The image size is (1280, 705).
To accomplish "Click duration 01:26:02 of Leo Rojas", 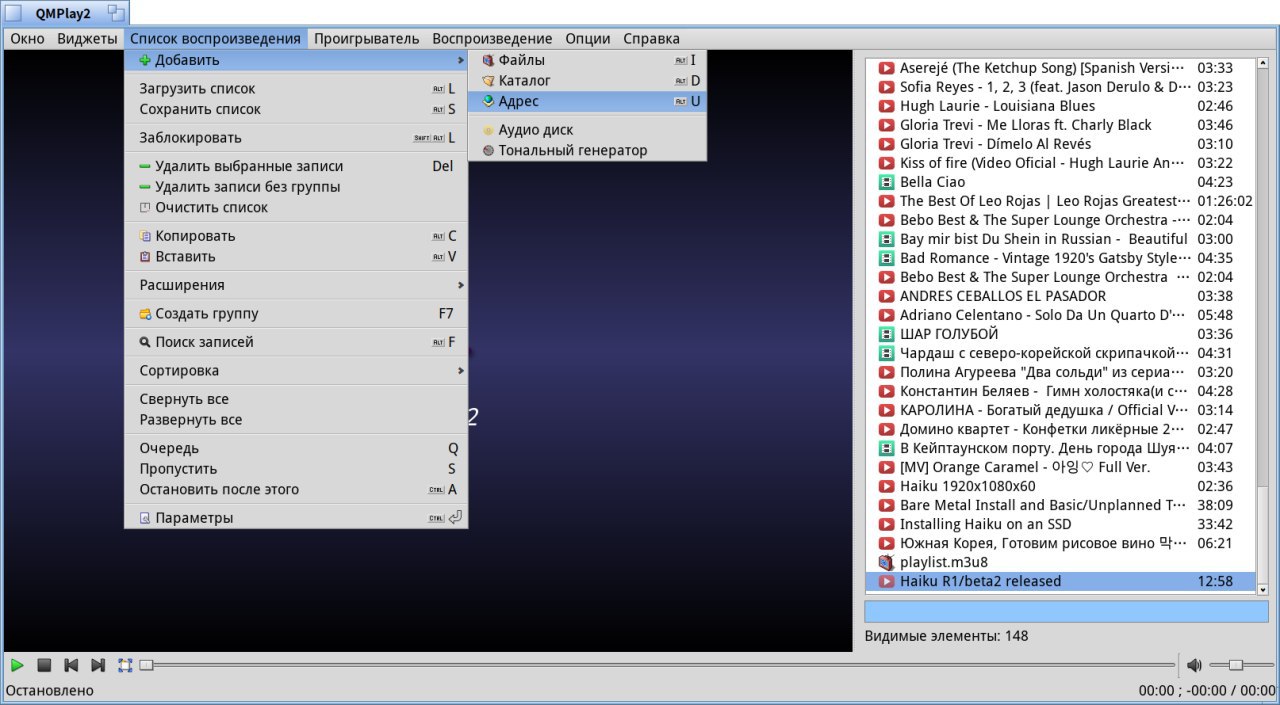I will (1225, 201).
